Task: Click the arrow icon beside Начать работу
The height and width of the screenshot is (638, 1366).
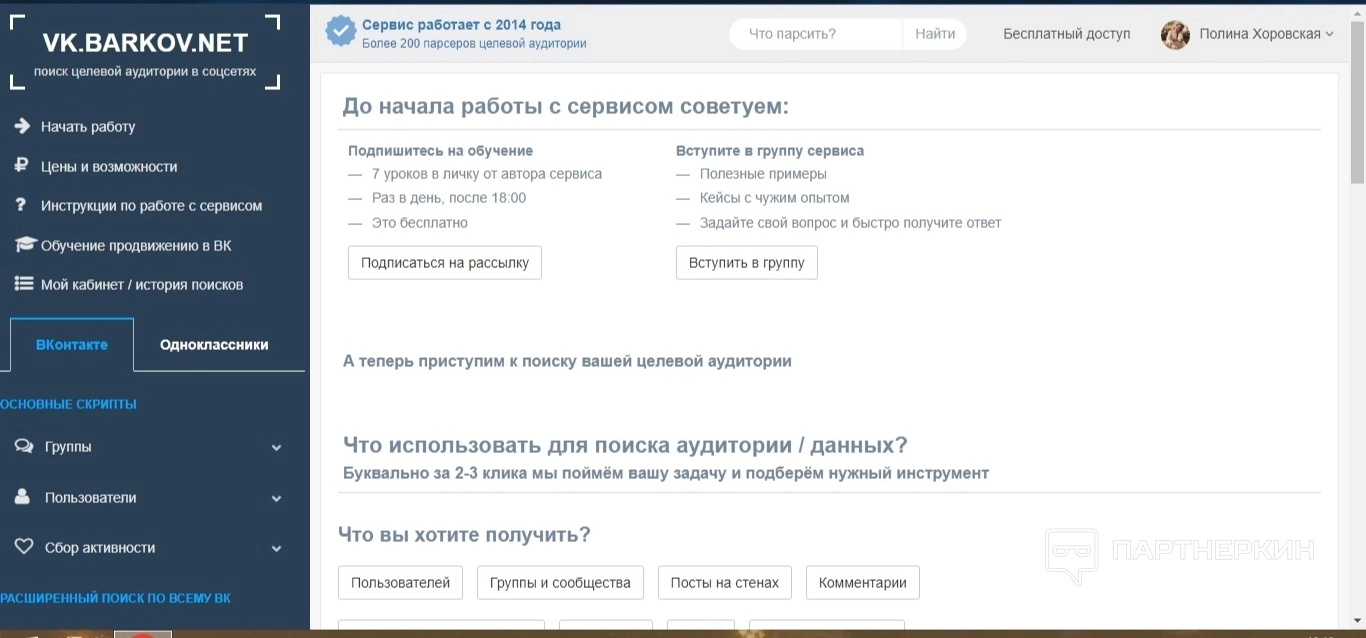Action: coord(22,126)
